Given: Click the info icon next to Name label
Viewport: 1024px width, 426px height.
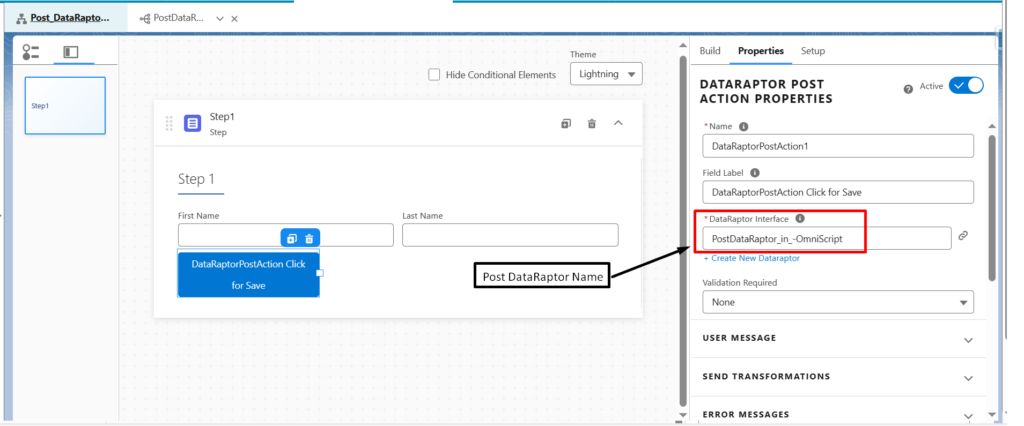Looking at the screenshot, I should (743, 127).
